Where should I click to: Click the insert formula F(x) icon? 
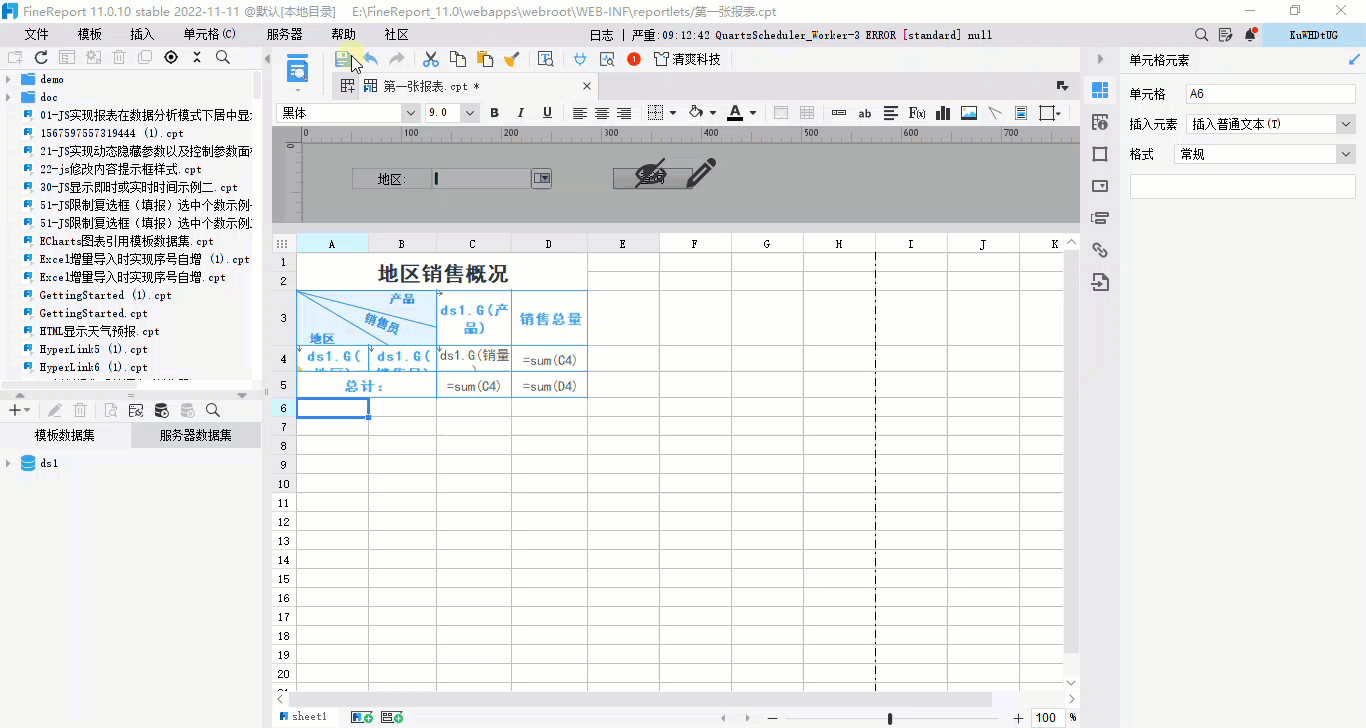pos(917,113)
